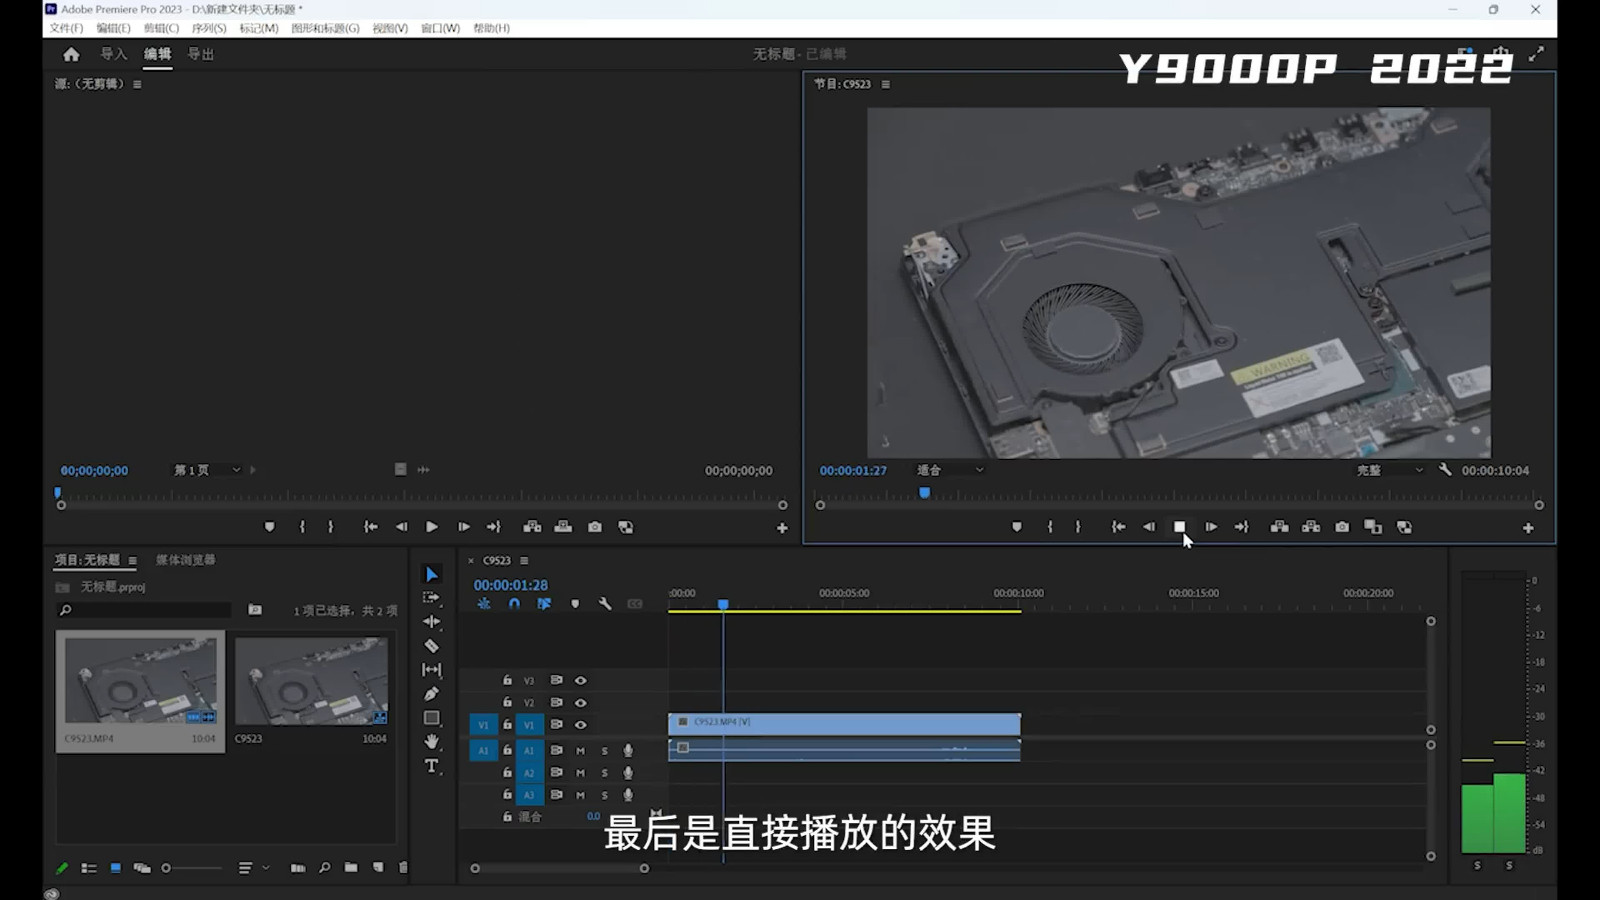Viewport: 1600px width, 900px height.
Task: Open timeline sequence C9523 panel menu
Action: pyautogui.click(x=524, y=561)
